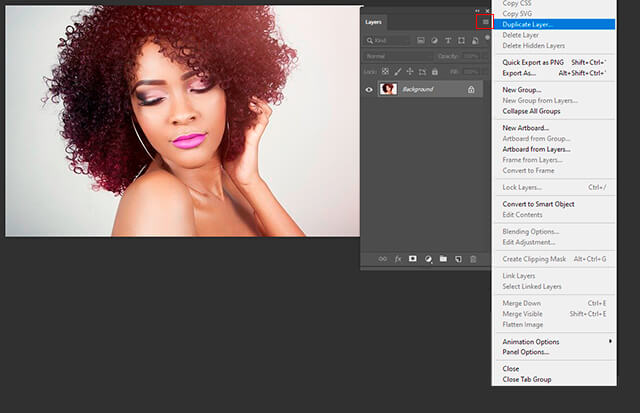Toggle adjustment layers filter icon
Screen dimensions: 640x413
click(434, 40)
